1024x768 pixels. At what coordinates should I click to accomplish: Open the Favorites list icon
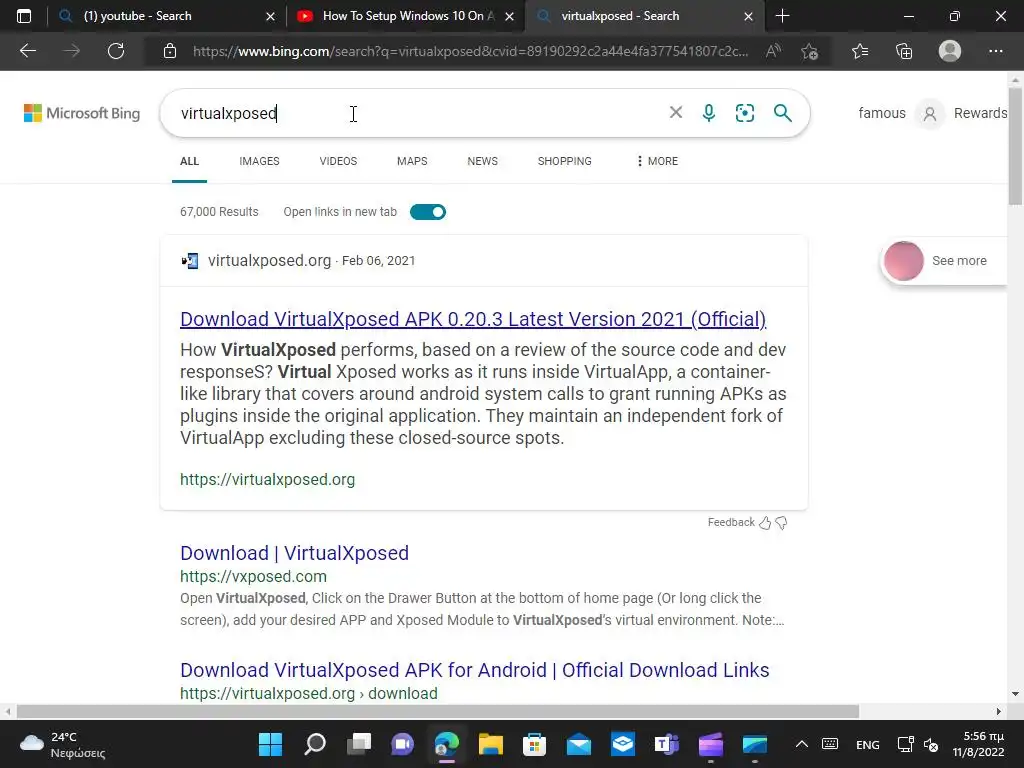point(860,51)
